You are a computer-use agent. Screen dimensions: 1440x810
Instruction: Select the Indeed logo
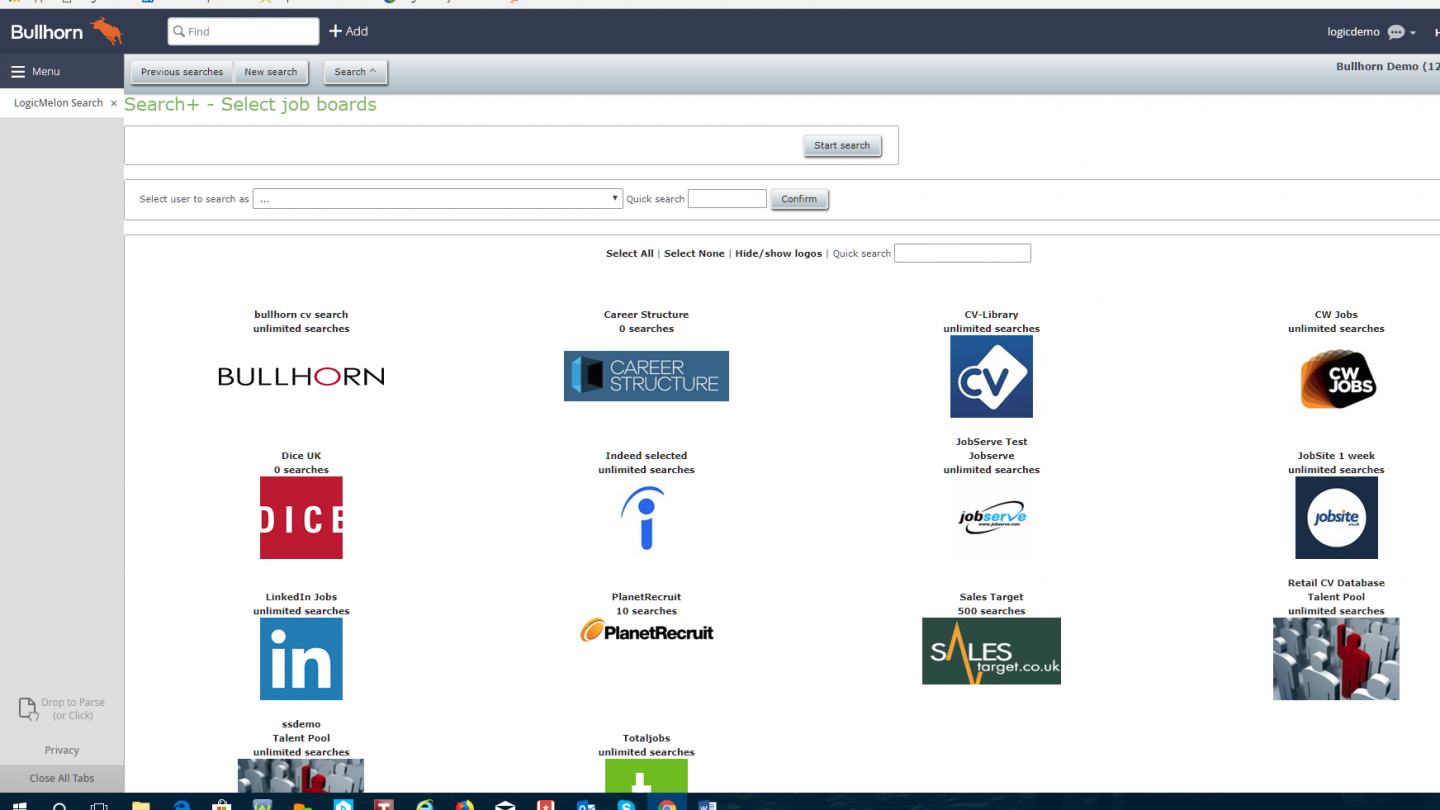(x=643, y=518)
